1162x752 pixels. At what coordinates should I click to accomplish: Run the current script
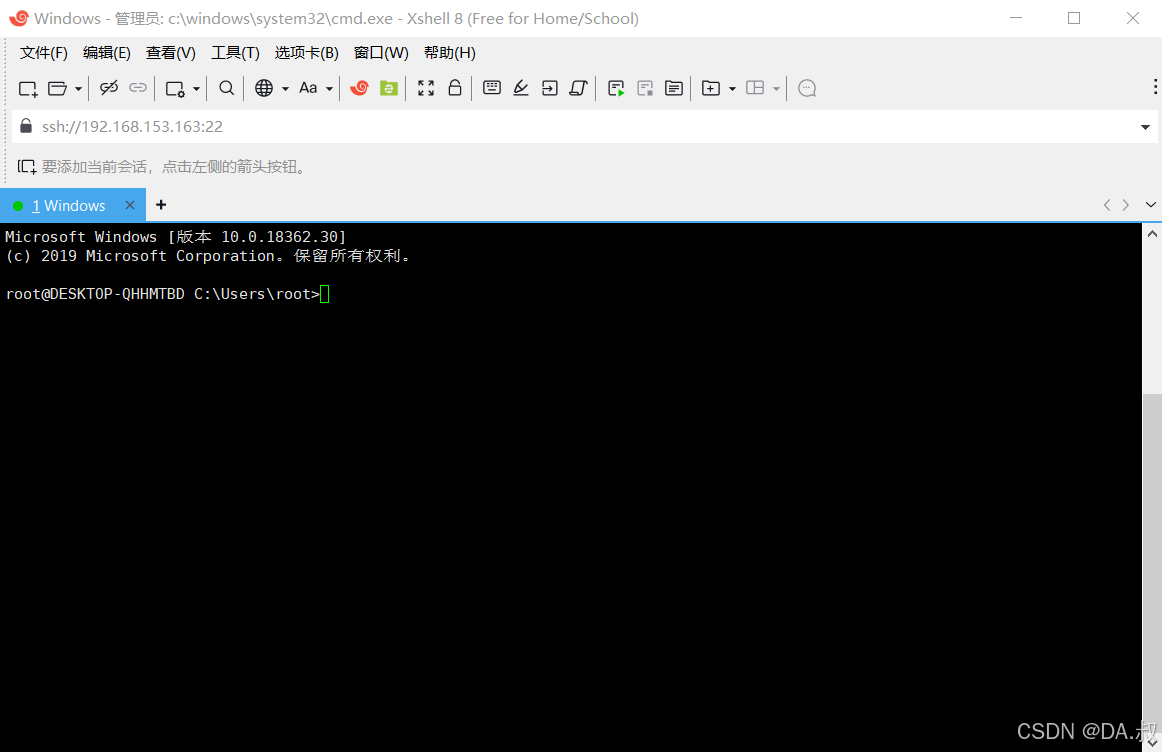pos(616,88)
